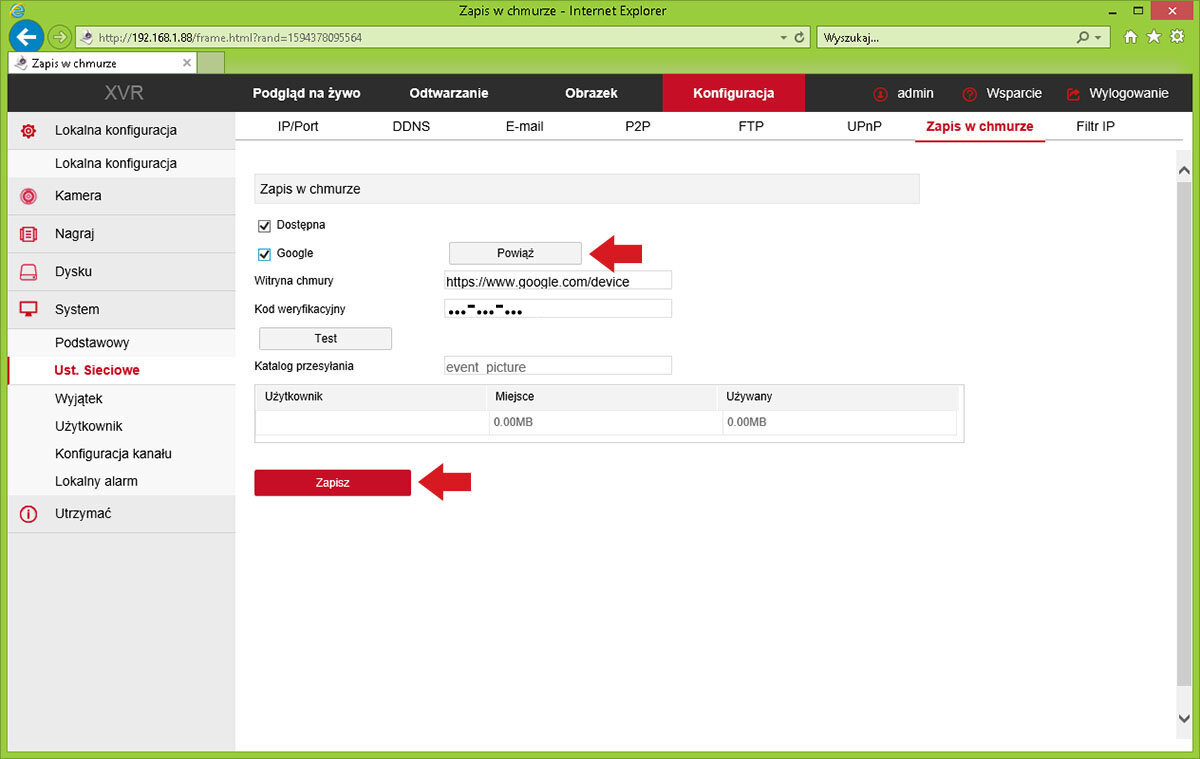This screenshot has width=1200, height=759.
Task: Click the Wsparcie help icon
Action: tap(969, 94)
